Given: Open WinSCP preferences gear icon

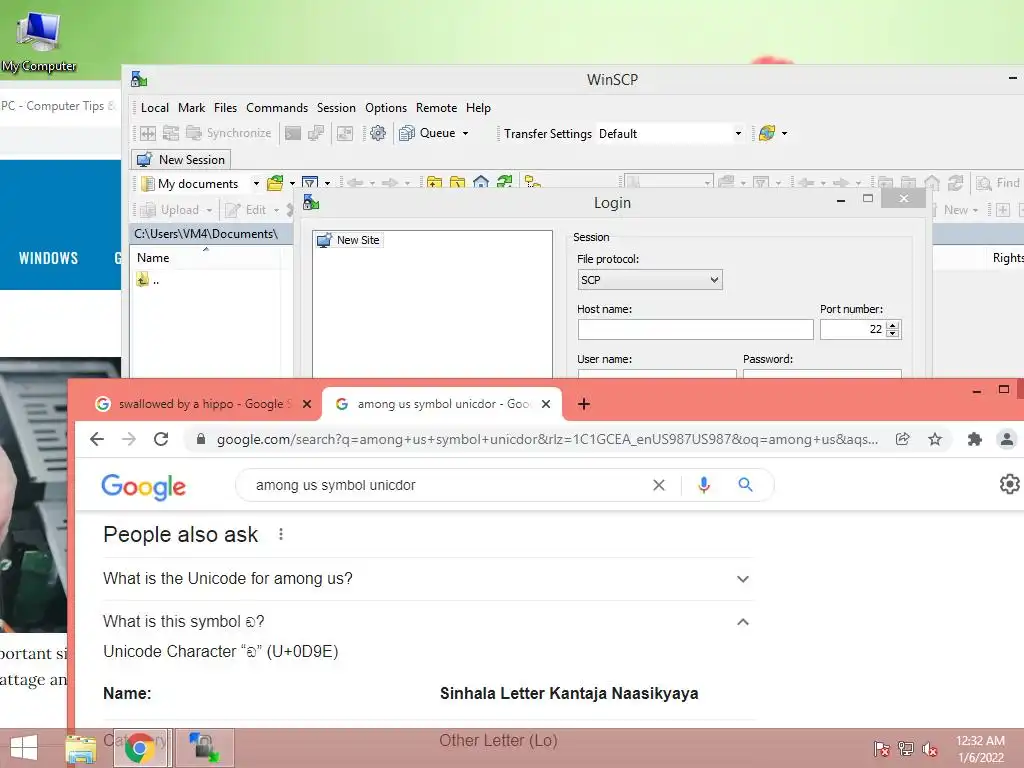Looking at the screenshot, I should point(377,133).
